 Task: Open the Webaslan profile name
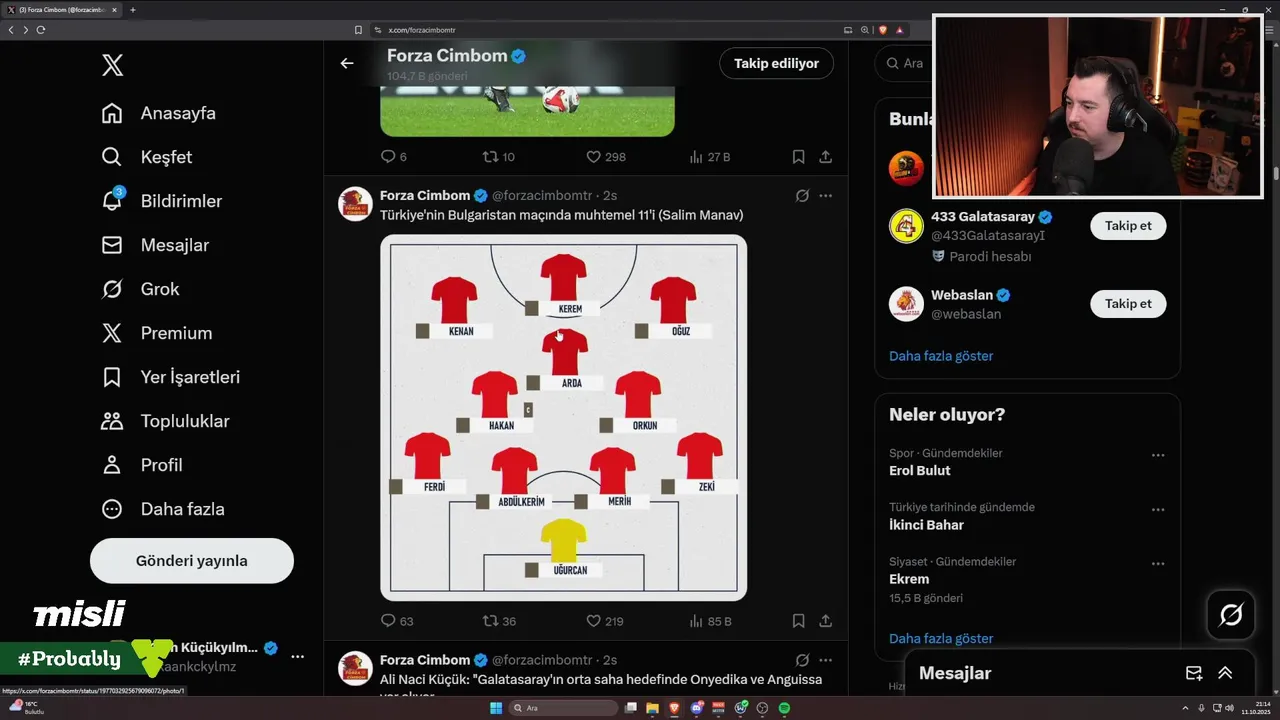click(962, 295)
